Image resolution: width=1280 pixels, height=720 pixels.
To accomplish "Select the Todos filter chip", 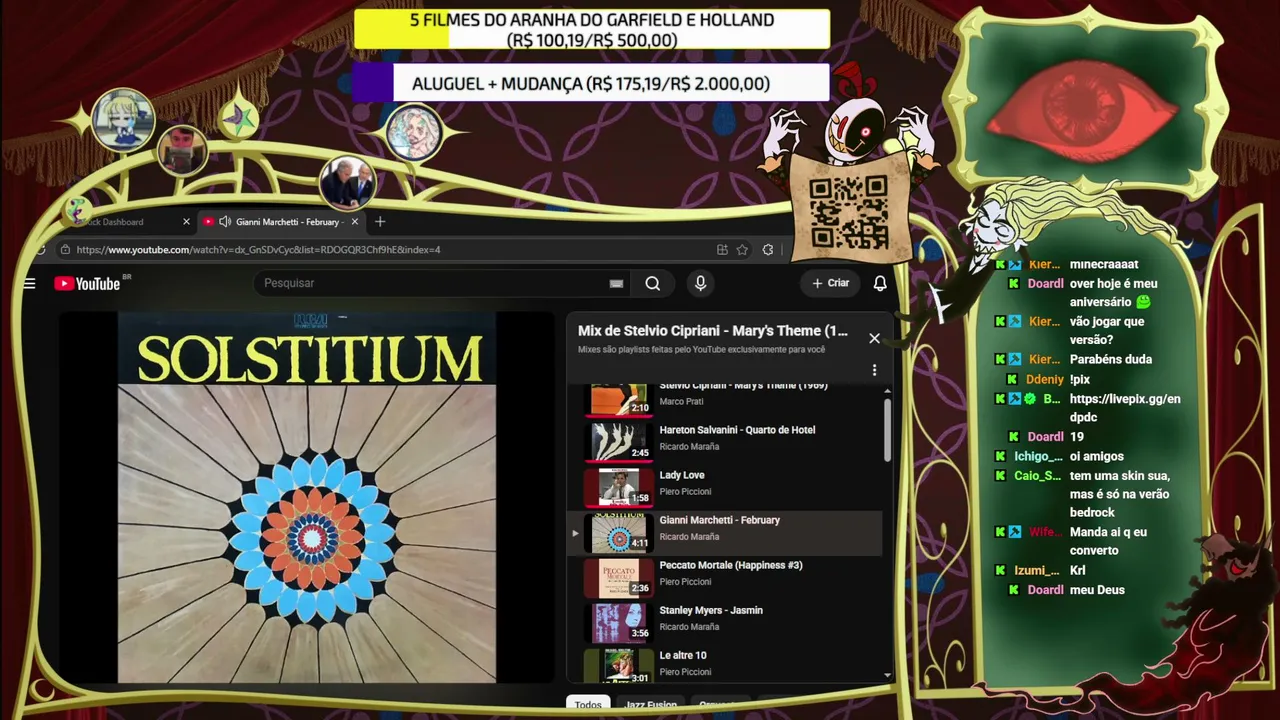I will (x=588, y=705).
